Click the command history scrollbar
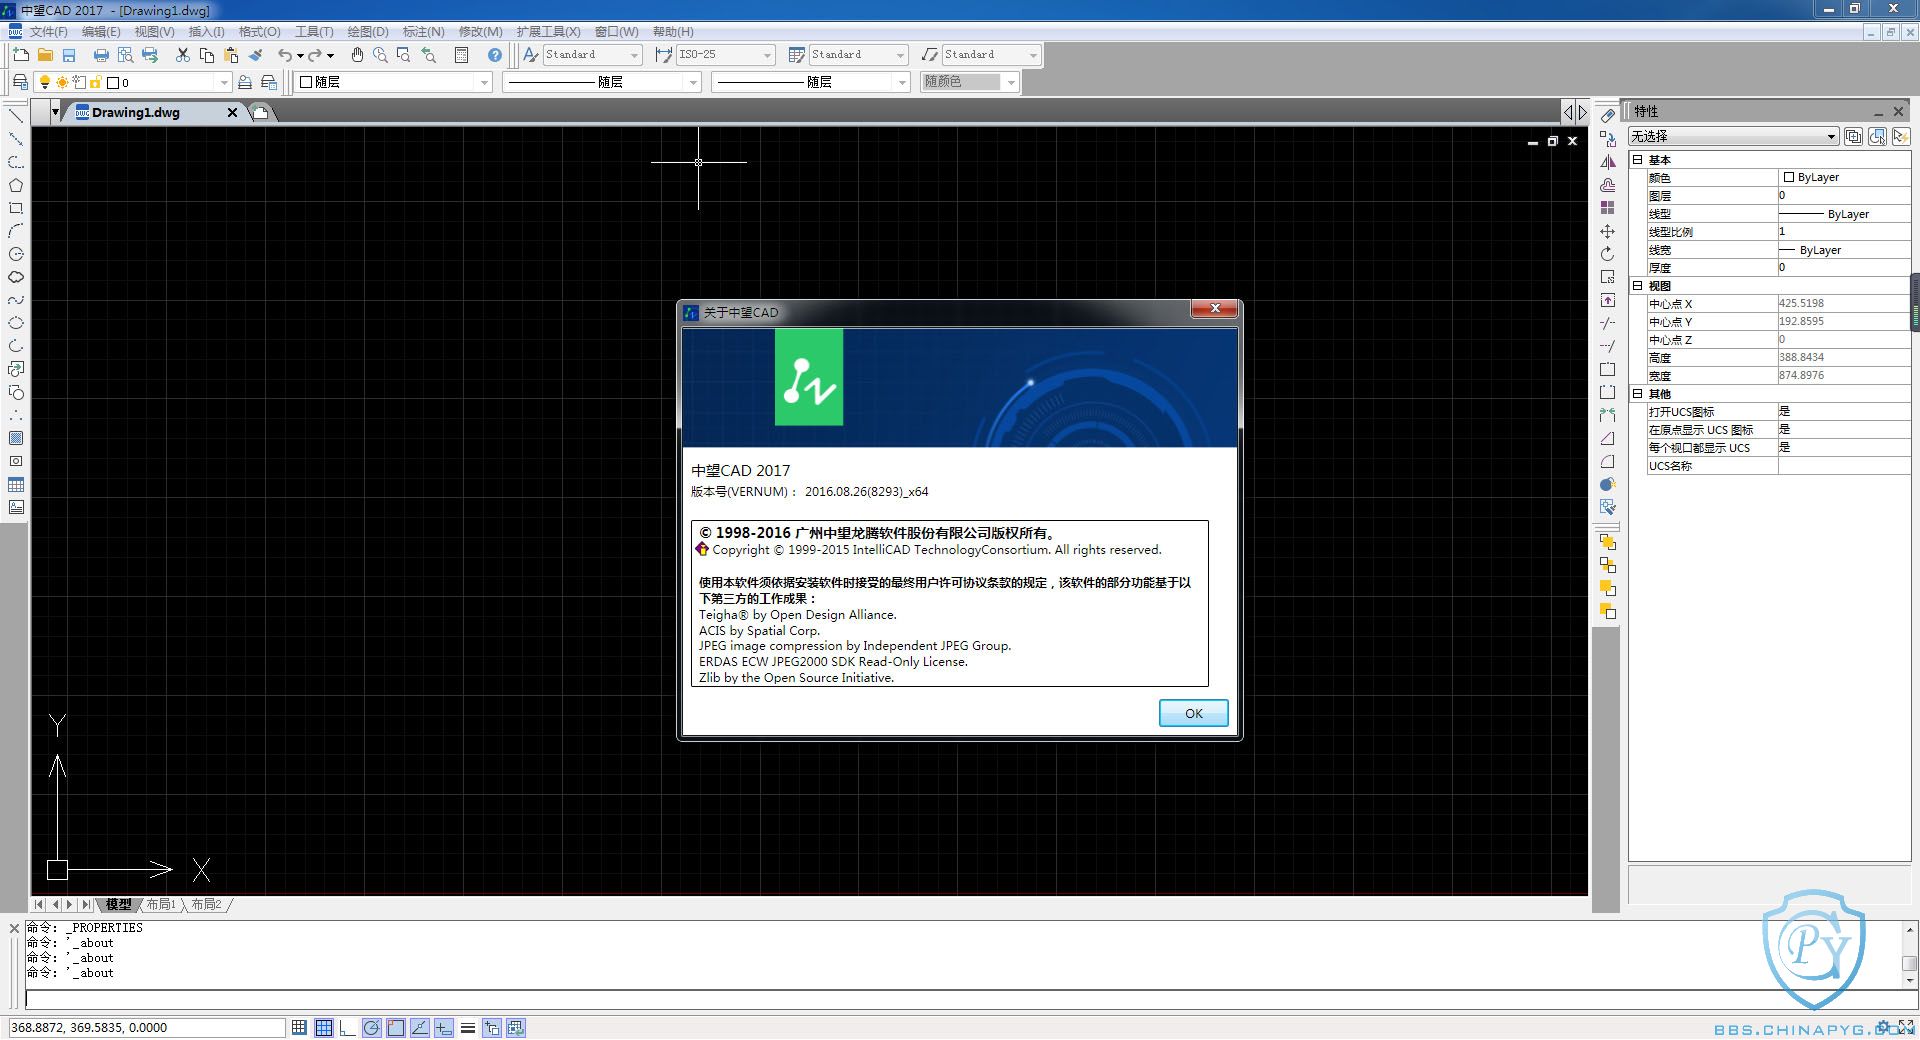This screenshot has width=1920, height=1040. (x=1909, y=955)
